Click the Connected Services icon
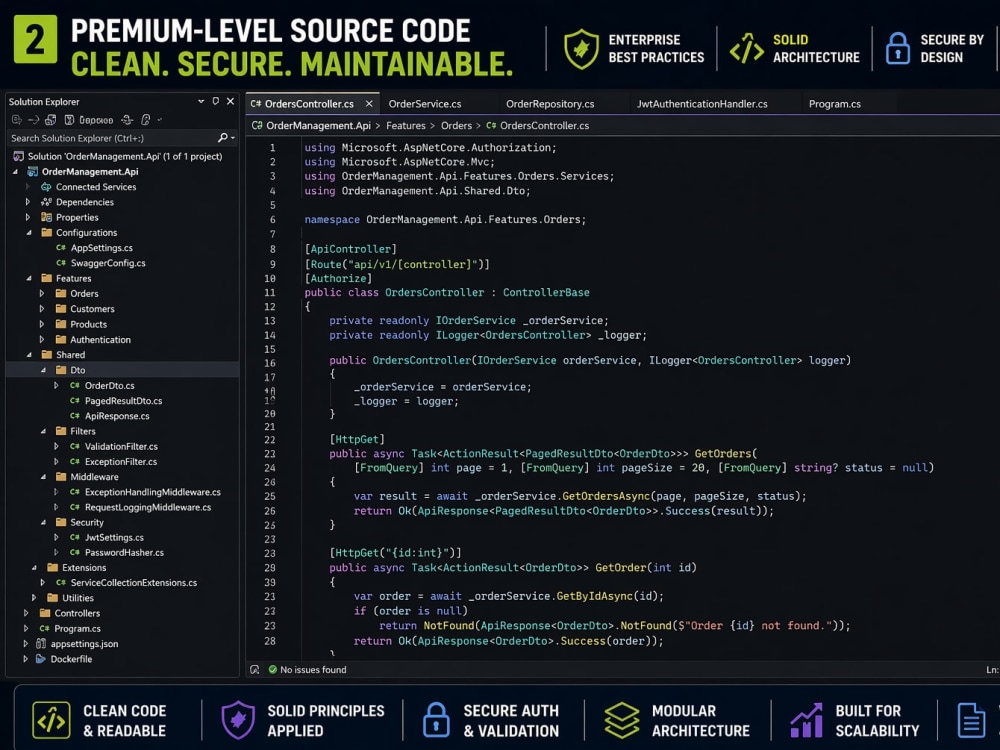The image size is (1000, 750). coord(46,187)
